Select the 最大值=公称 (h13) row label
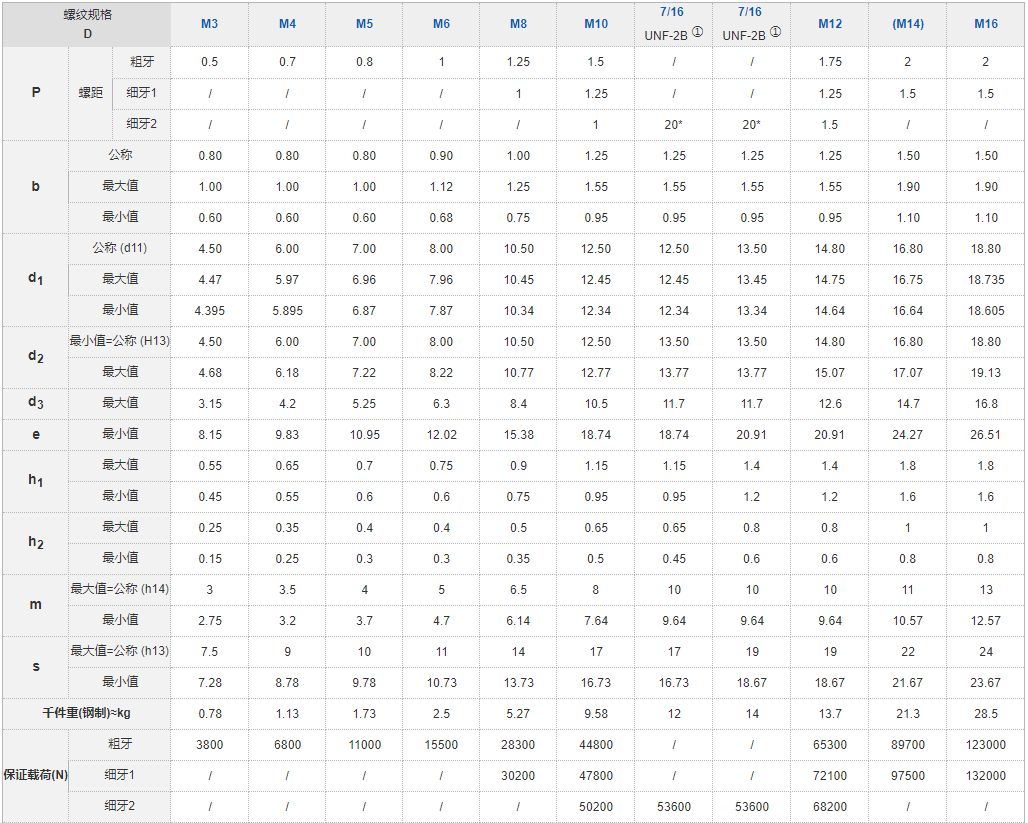The width and height of the screenshot is (1028, 823). 119,651
